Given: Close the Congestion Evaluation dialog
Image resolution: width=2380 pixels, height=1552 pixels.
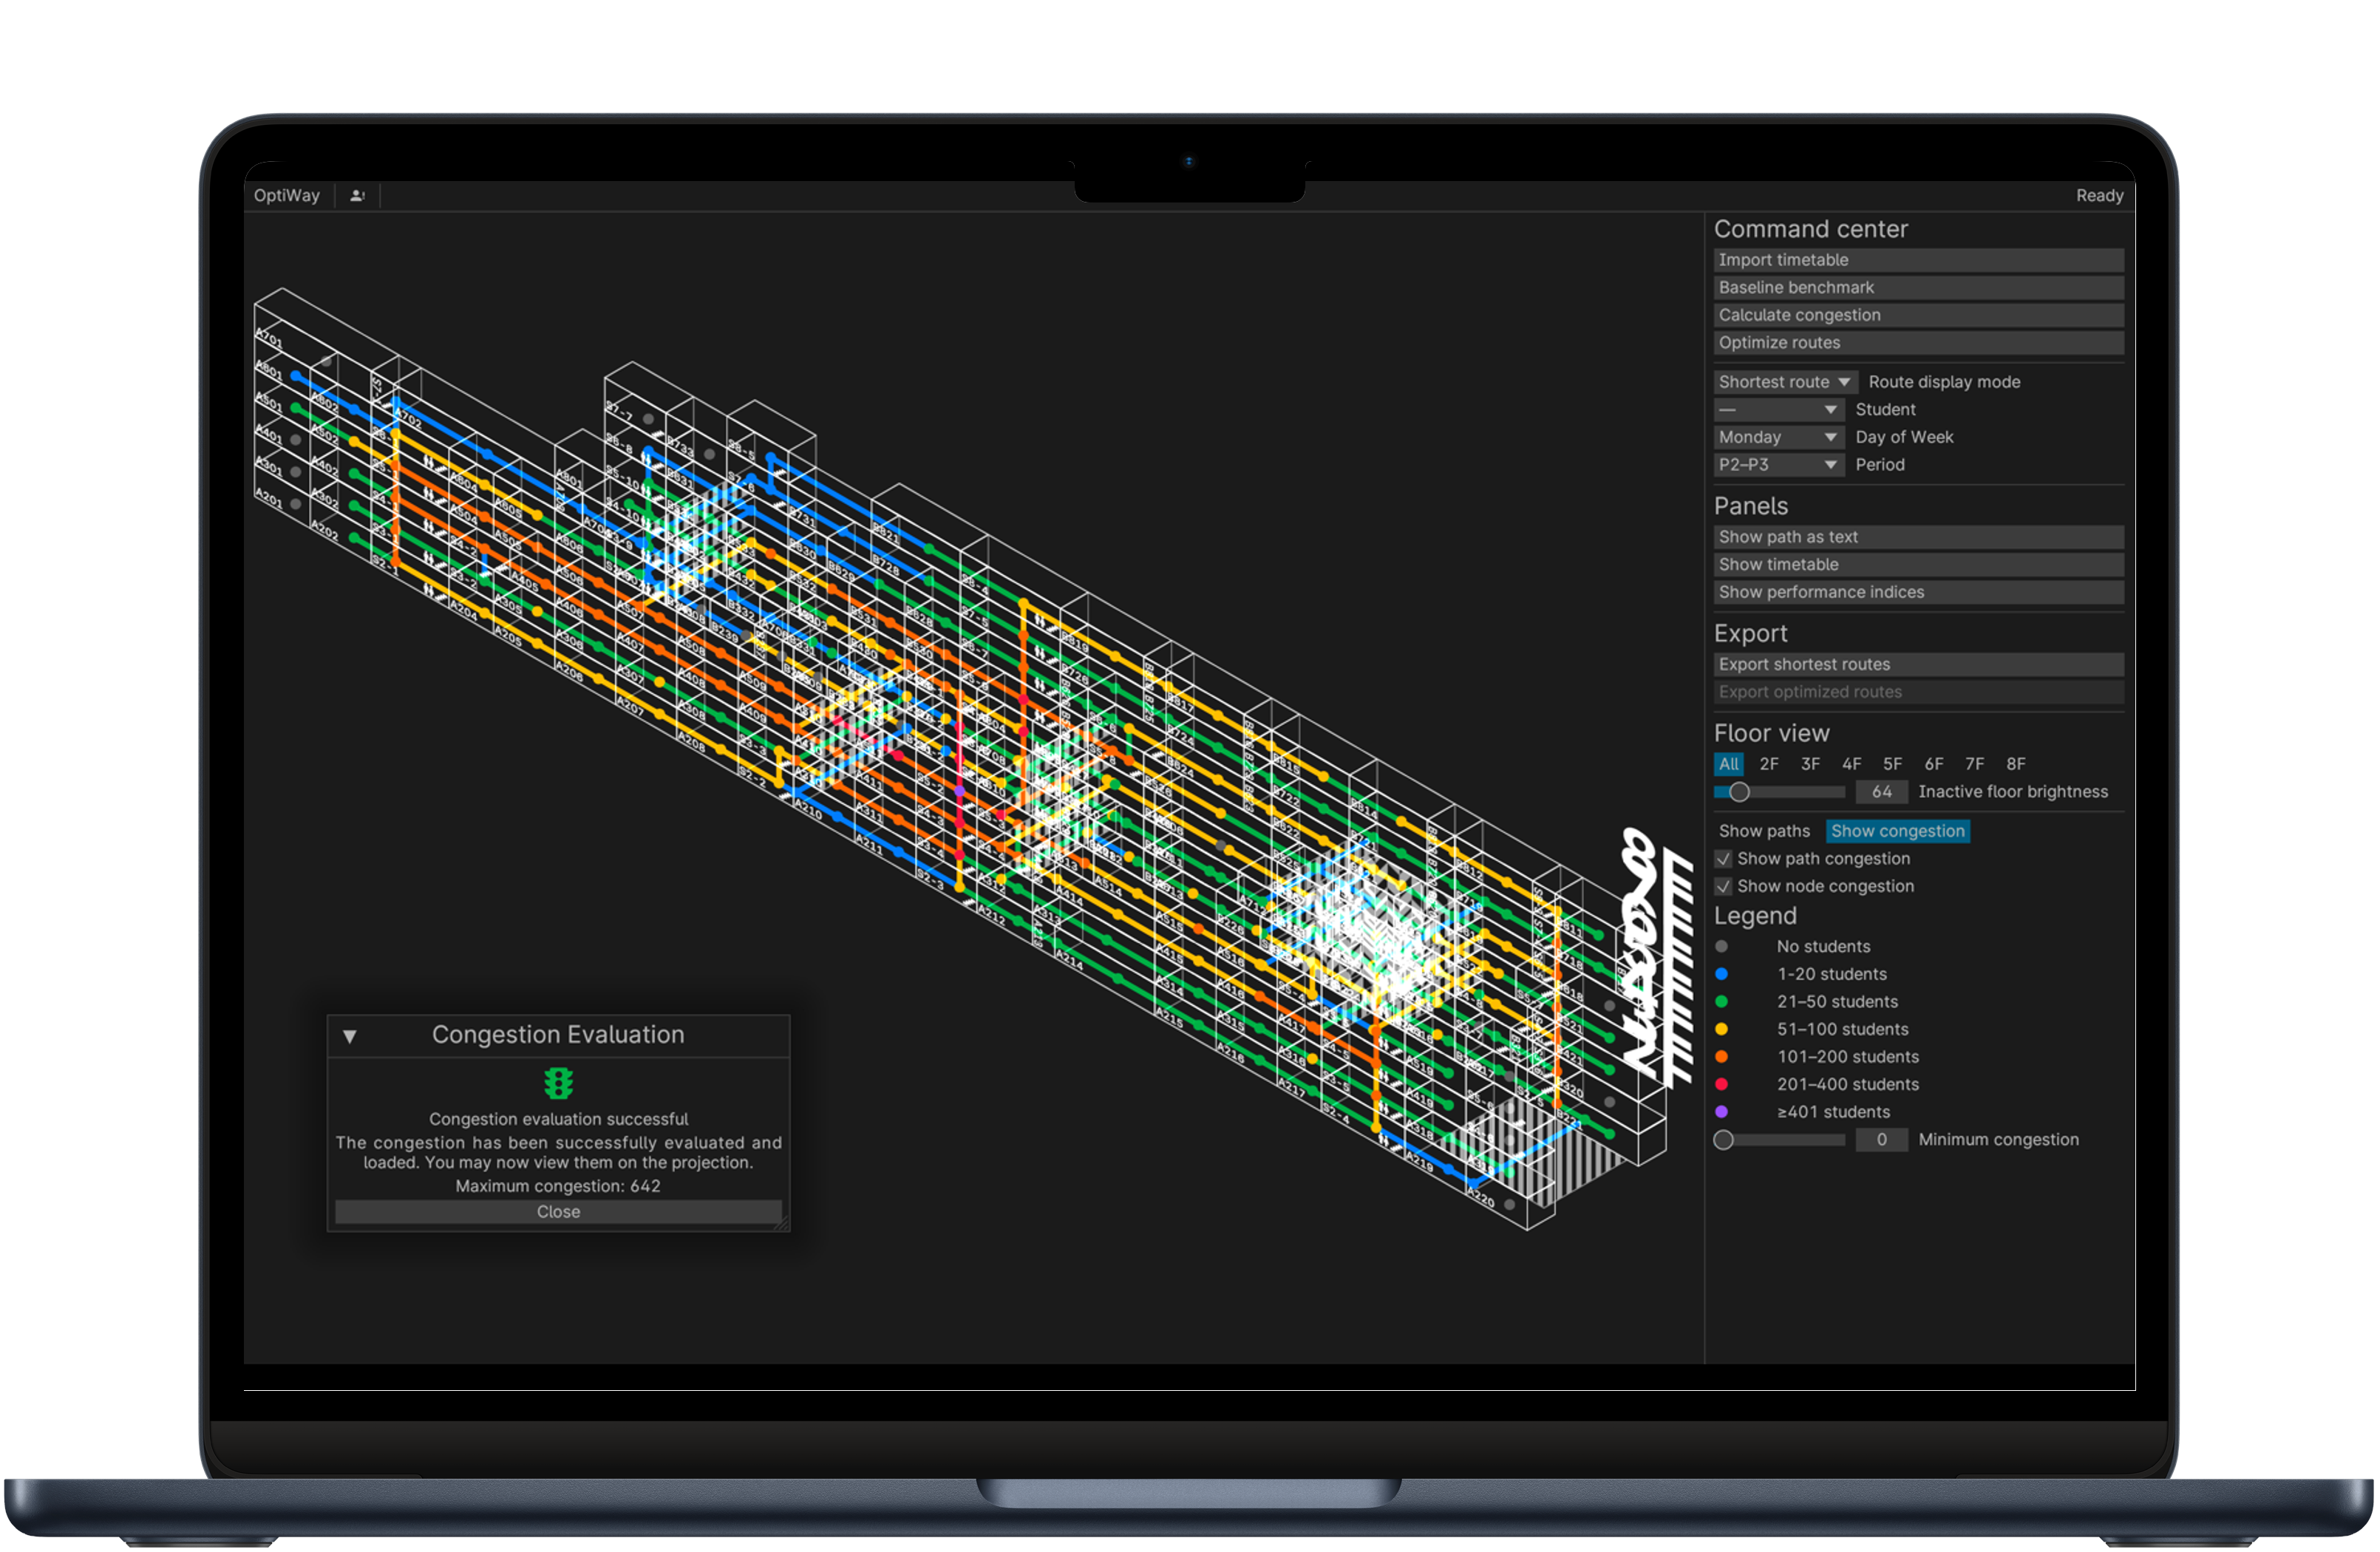Looking at the screenshot, I should coord(558,1211).
